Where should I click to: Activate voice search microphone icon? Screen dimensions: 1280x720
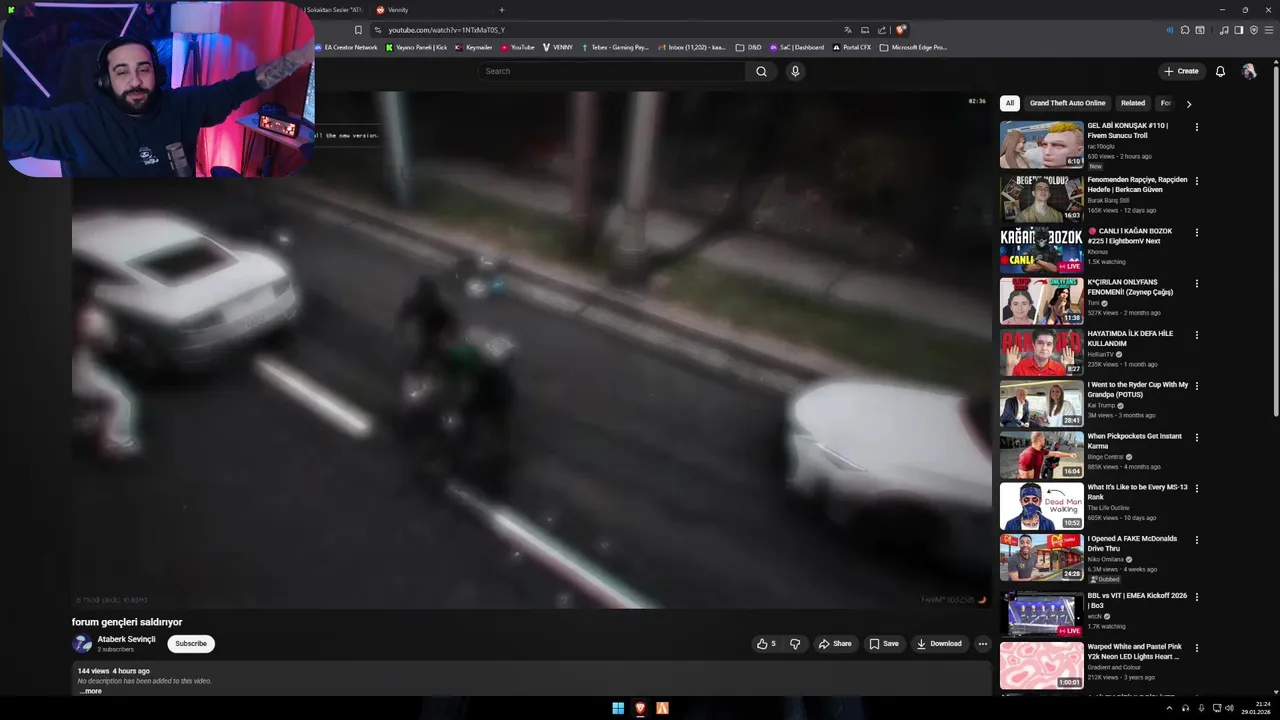(795, 71)
